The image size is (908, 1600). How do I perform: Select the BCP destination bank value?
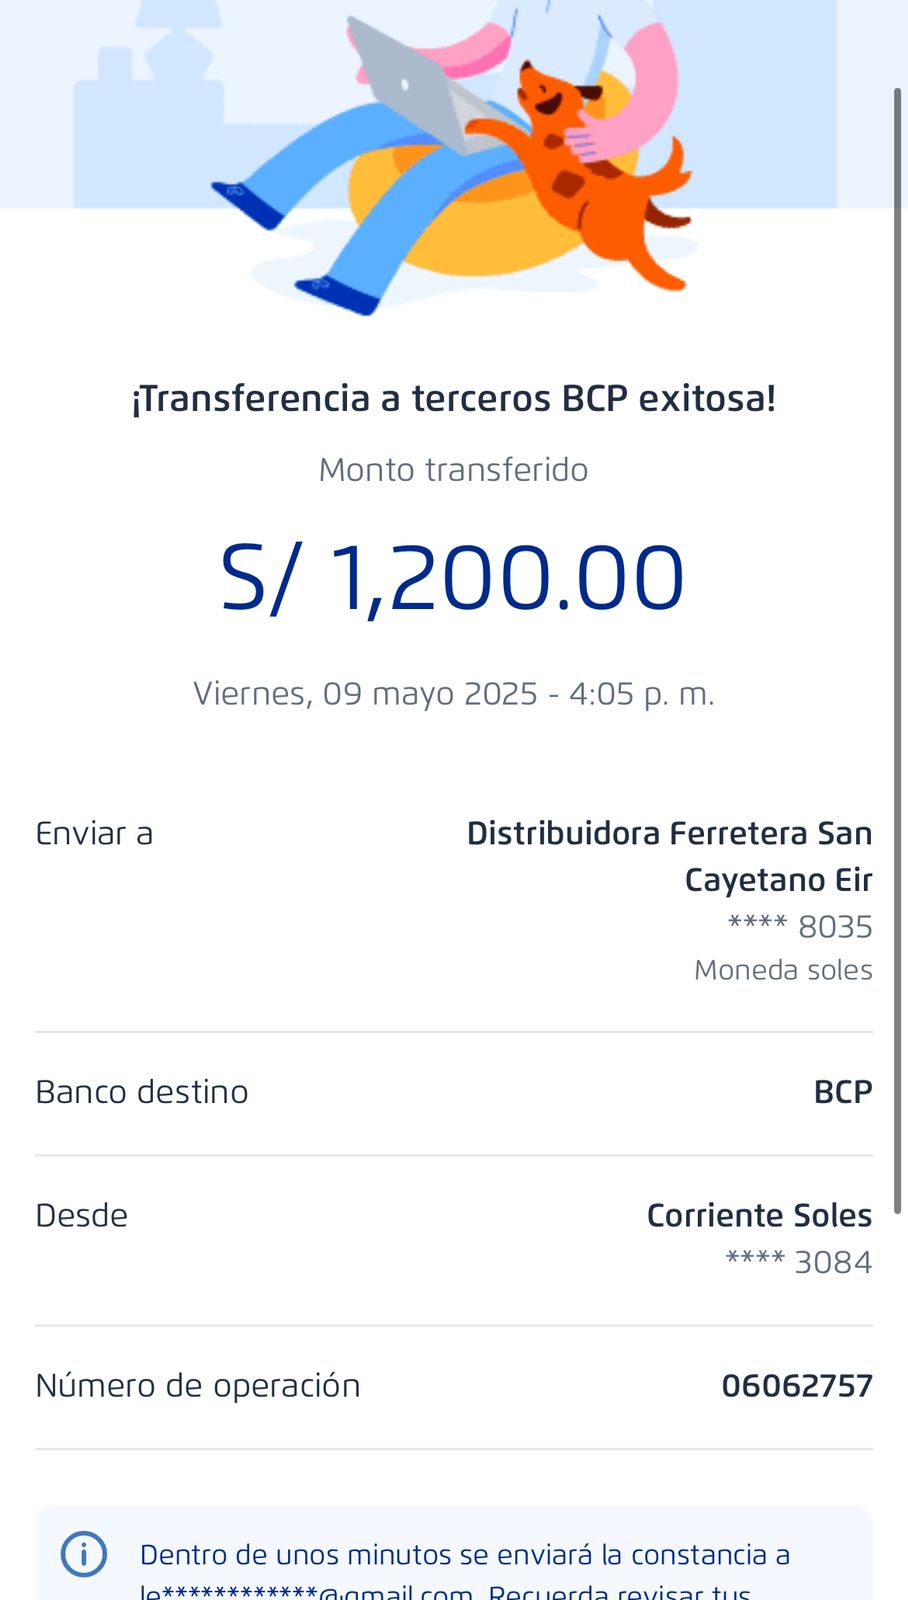click(843, 1092)
